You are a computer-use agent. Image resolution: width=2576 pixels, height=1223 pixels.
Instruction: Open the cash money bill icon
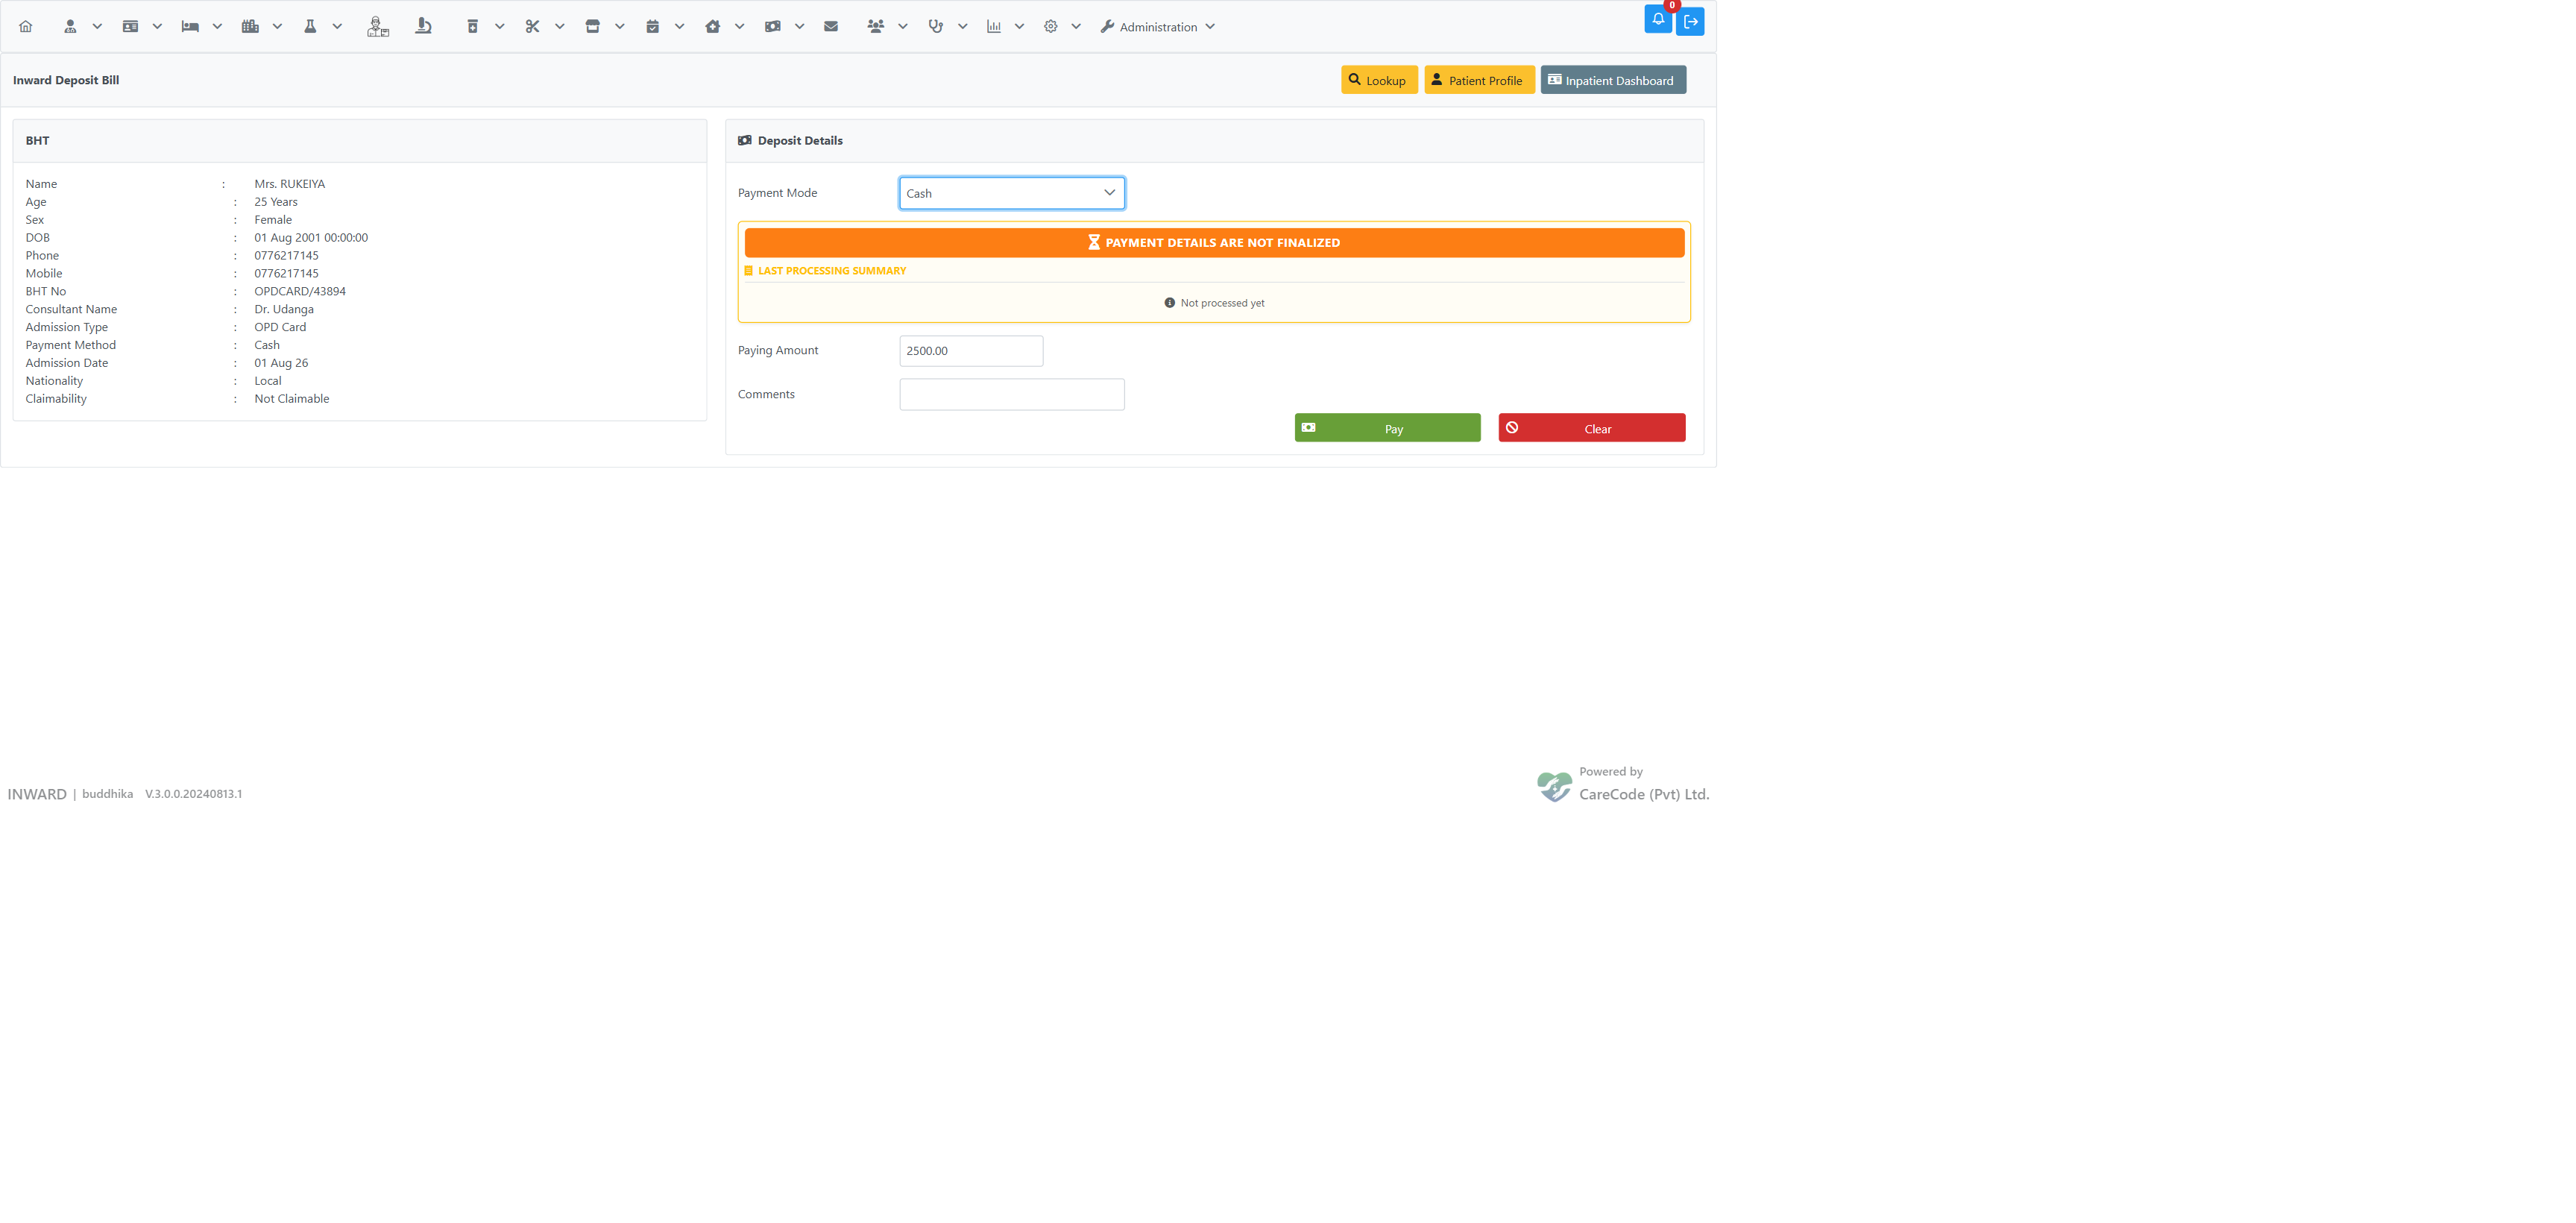click(772, 27)
